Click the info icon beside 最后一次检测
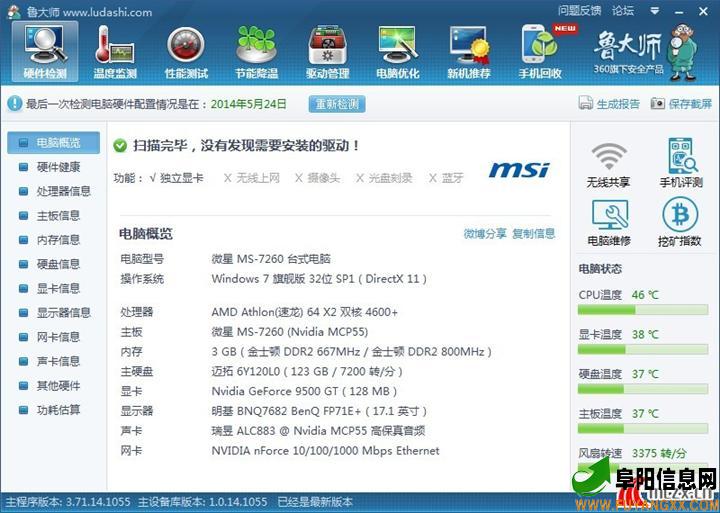 click(x=14, y=103)
